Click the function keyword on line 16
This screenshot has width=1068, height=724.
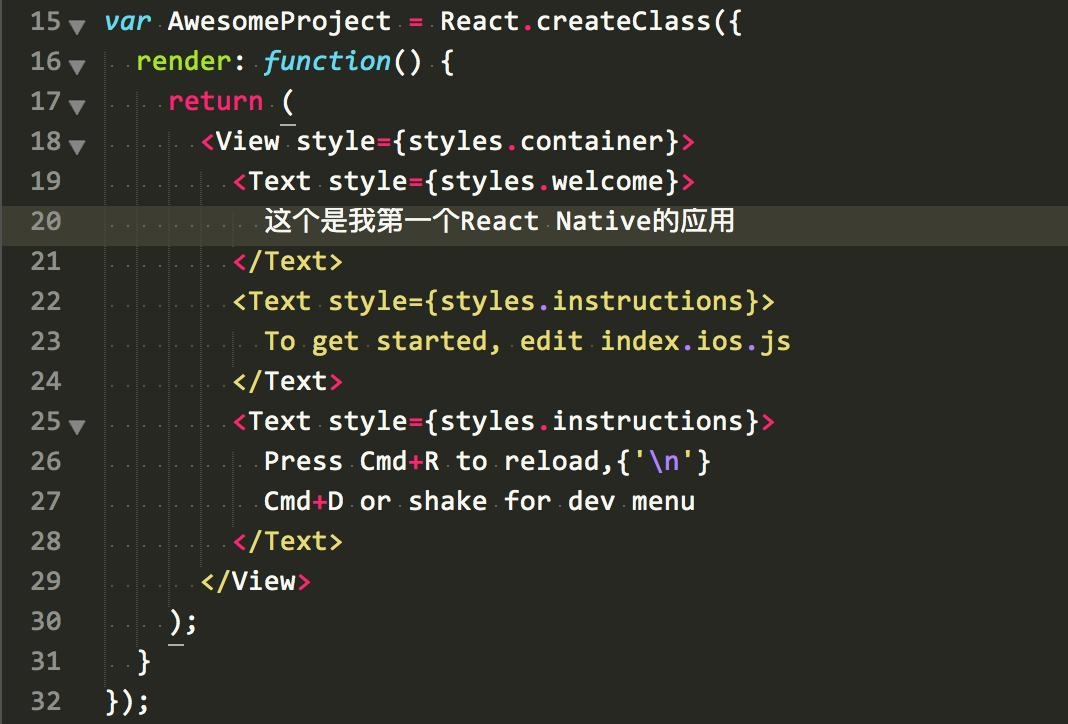click(327, 61)
